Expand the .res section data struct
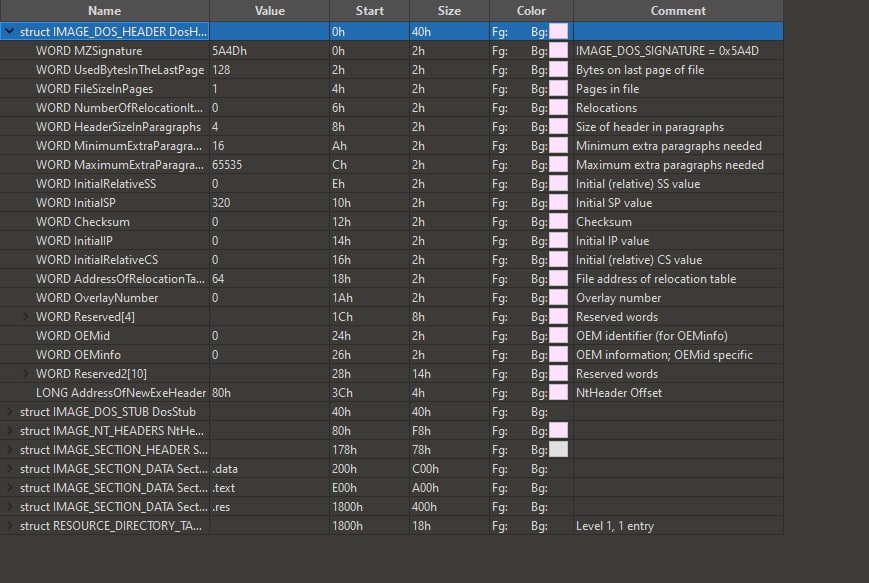 click(x=9, y=507)
